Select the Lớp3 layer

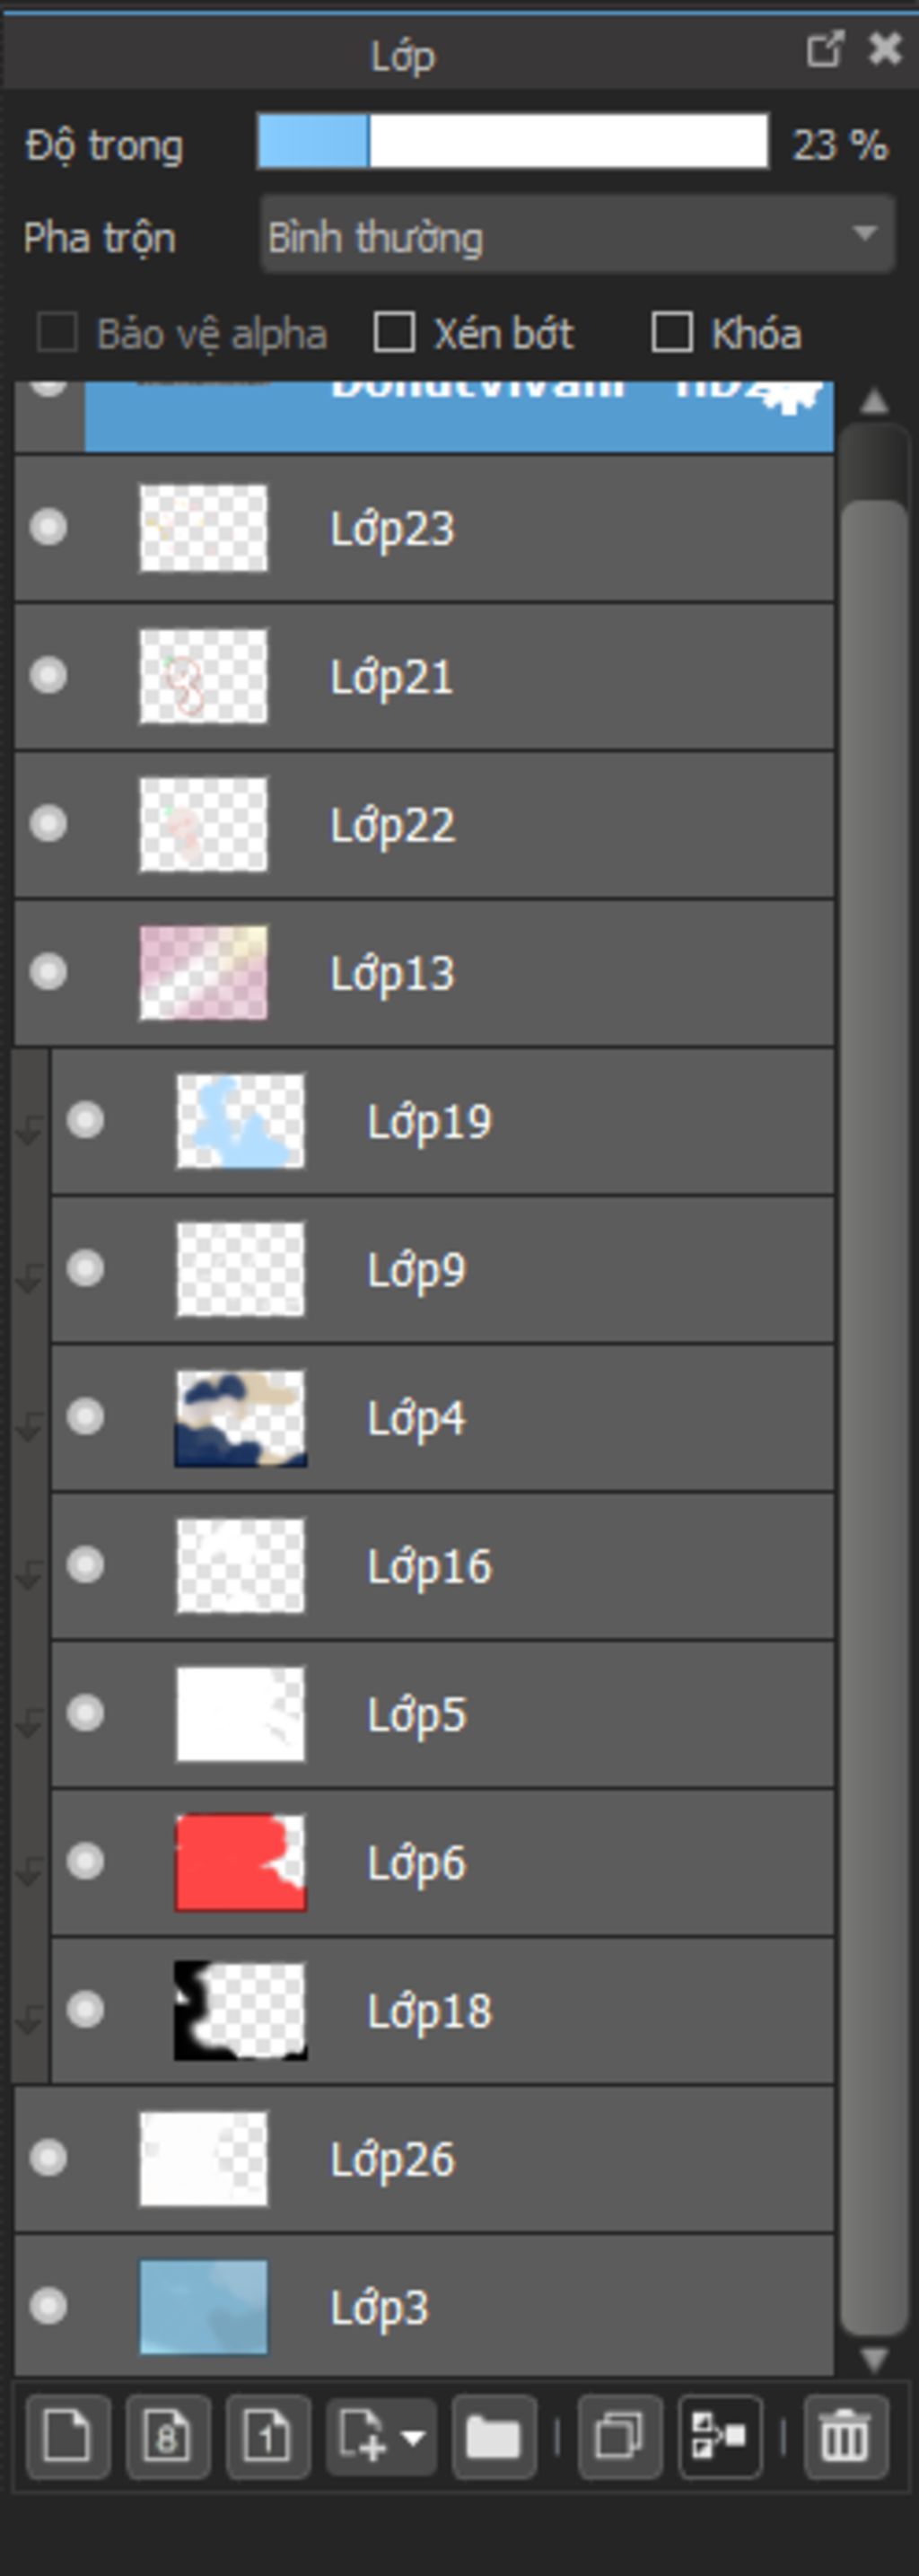coord(425,2308)
